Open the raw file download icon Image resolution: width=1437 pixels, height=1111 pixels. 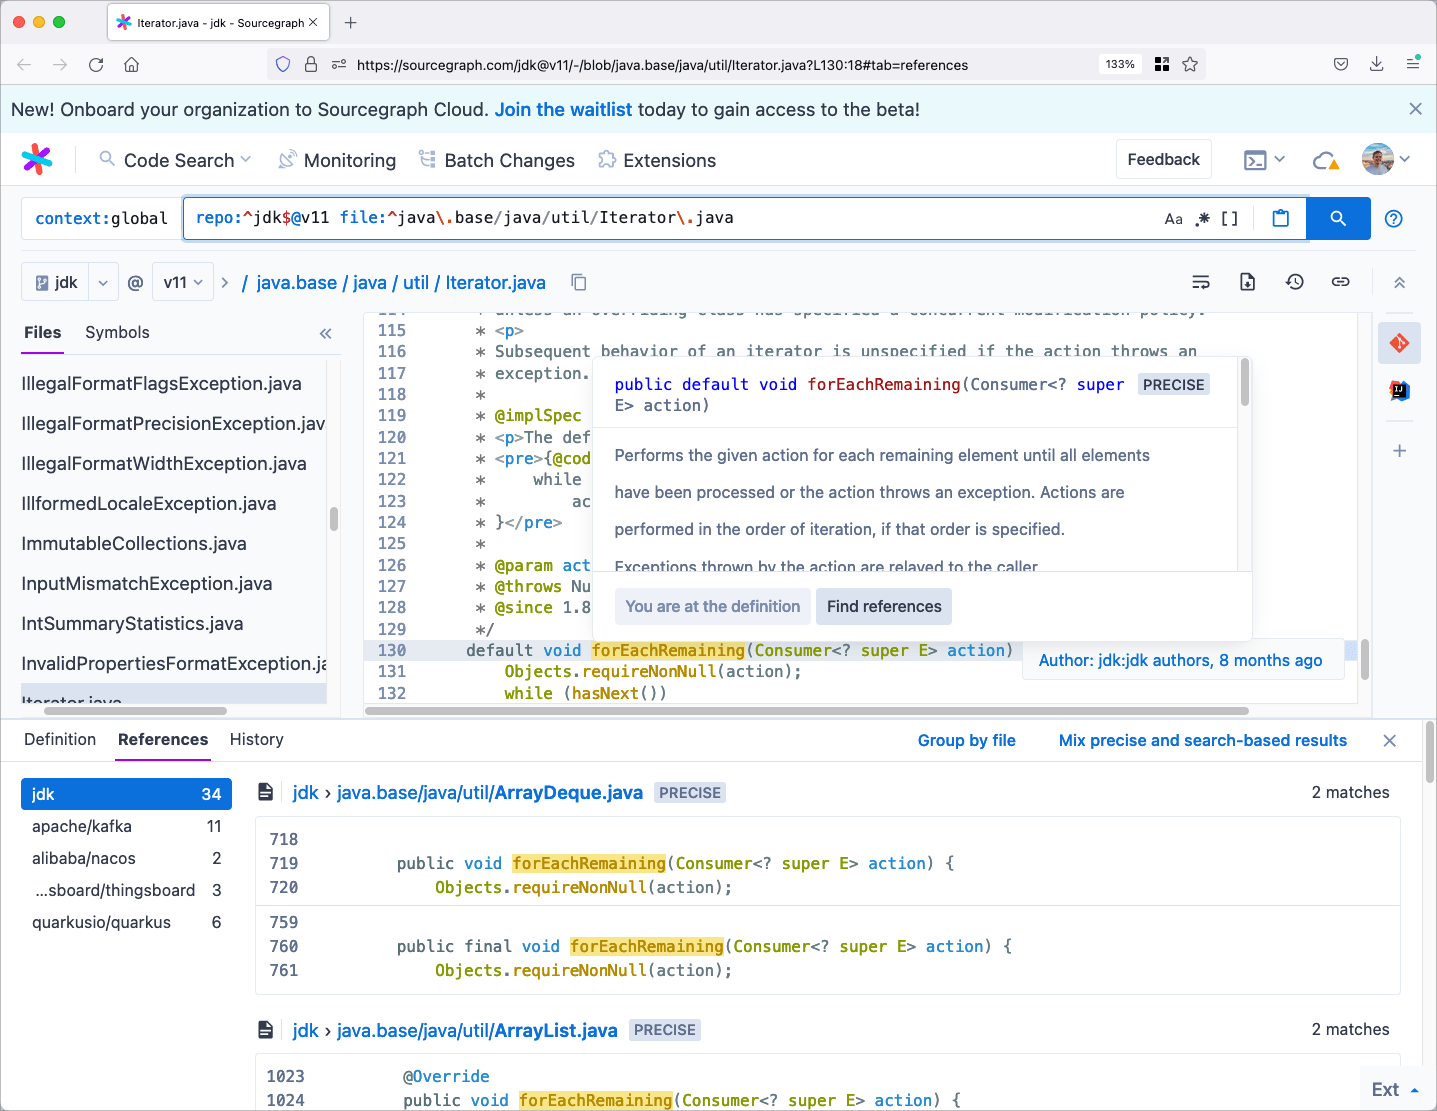point(1247,282)
